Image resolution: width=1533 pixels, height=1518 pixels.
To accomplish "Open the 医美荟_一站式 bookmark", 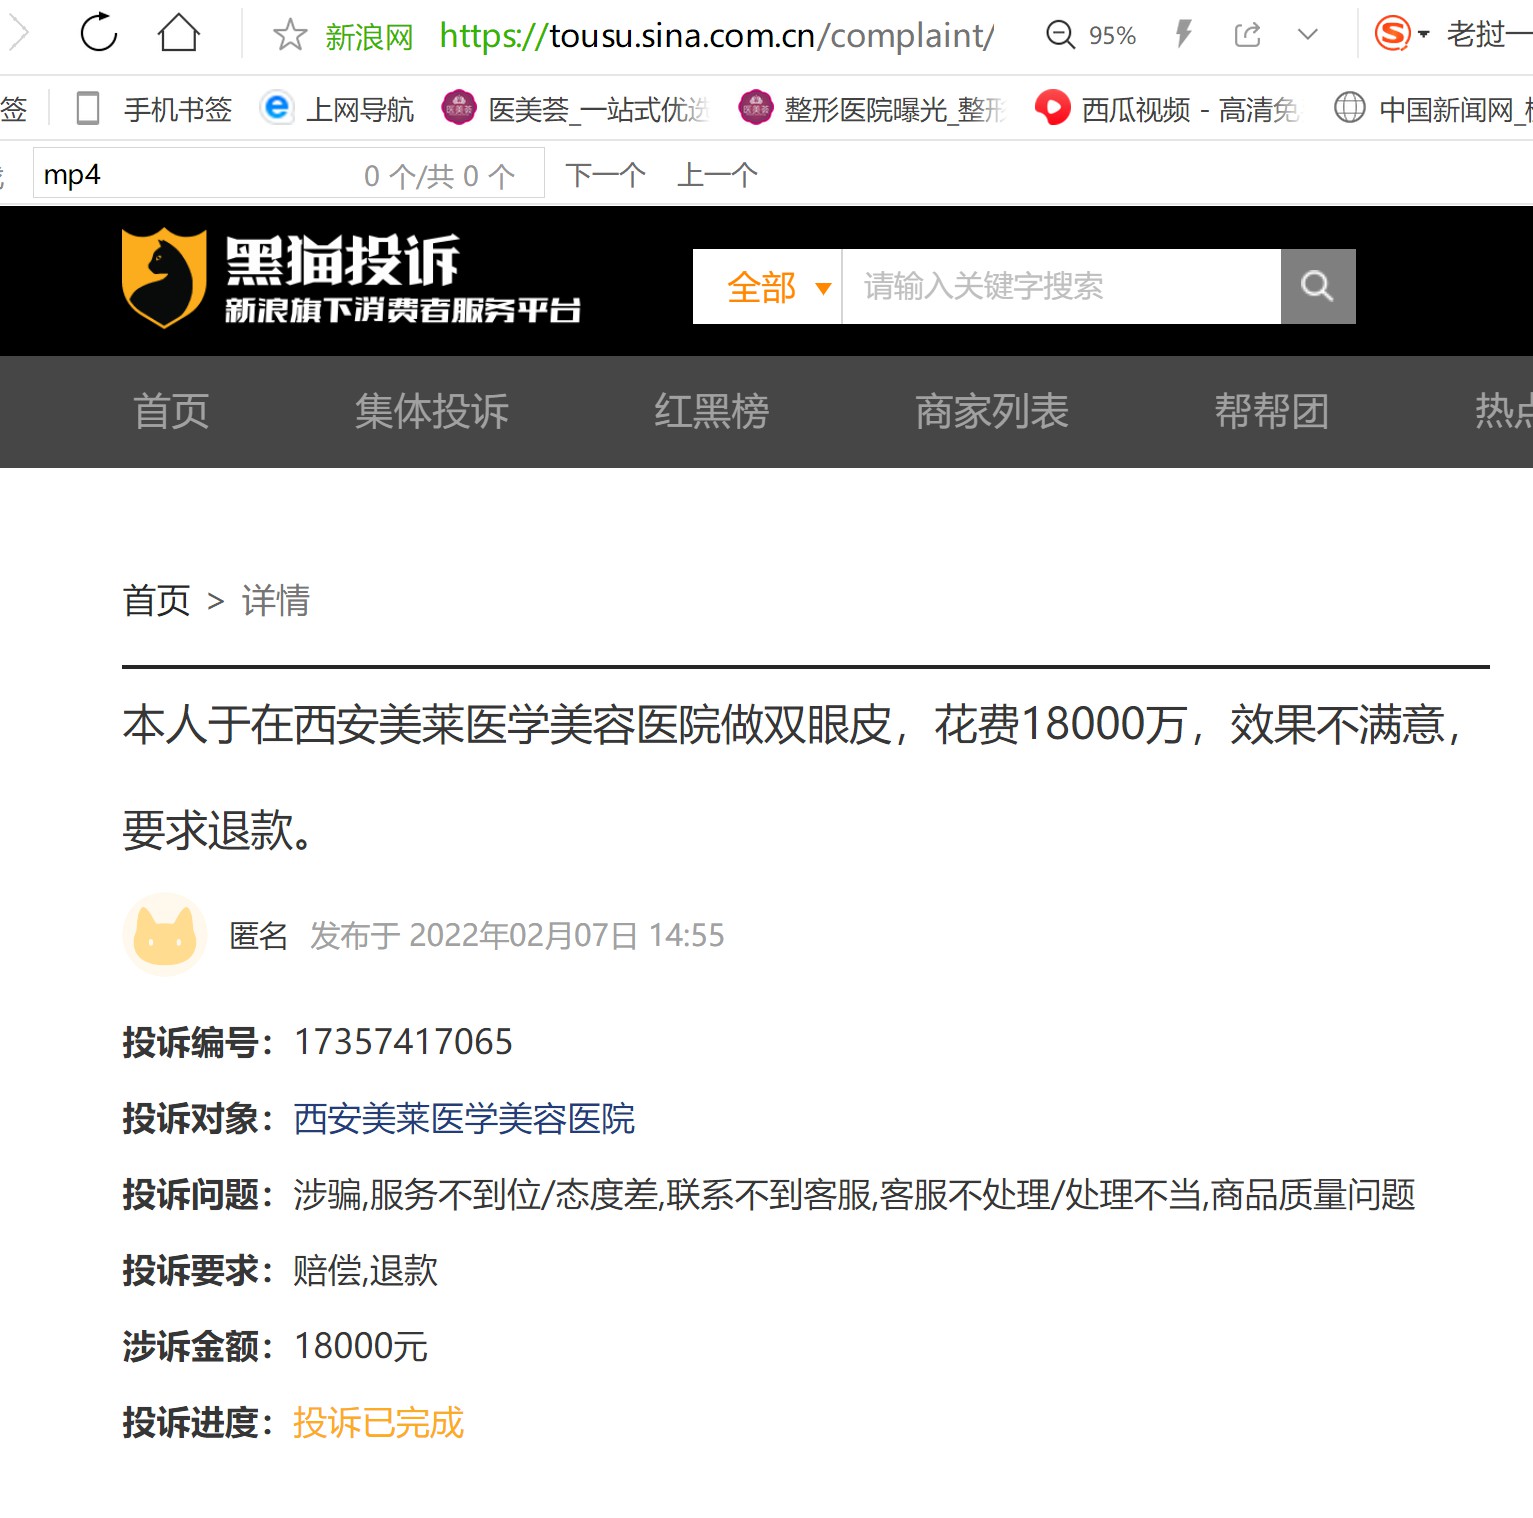I will click(575, 108).
